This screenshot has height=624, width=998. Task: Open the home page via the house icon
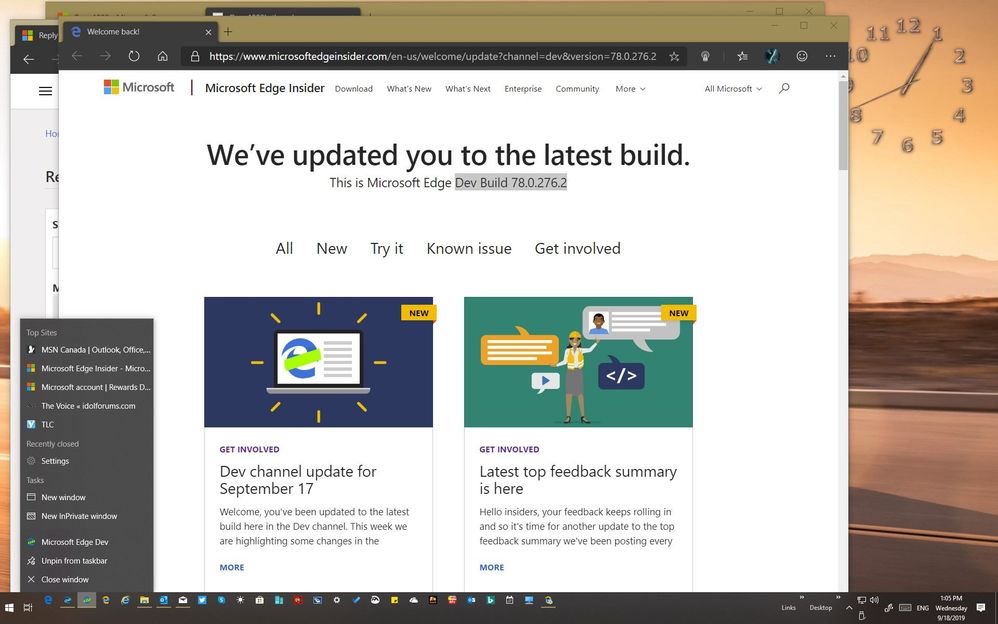point(162,56)
